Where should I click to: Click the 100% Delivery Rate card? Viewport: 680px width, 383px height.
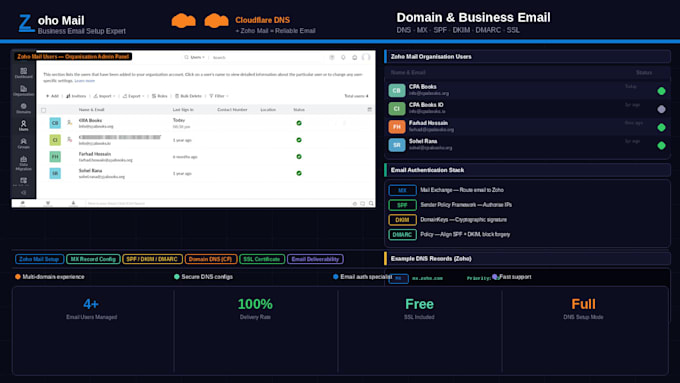coord(255,330)
